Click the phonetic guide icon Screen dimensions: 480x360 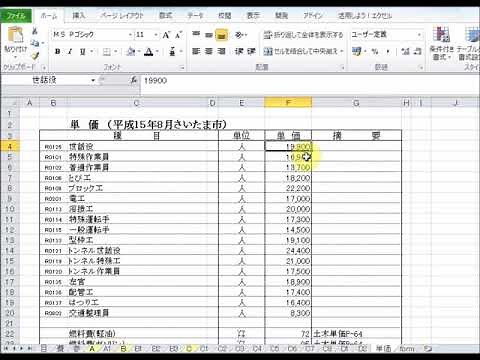(172, 52)
